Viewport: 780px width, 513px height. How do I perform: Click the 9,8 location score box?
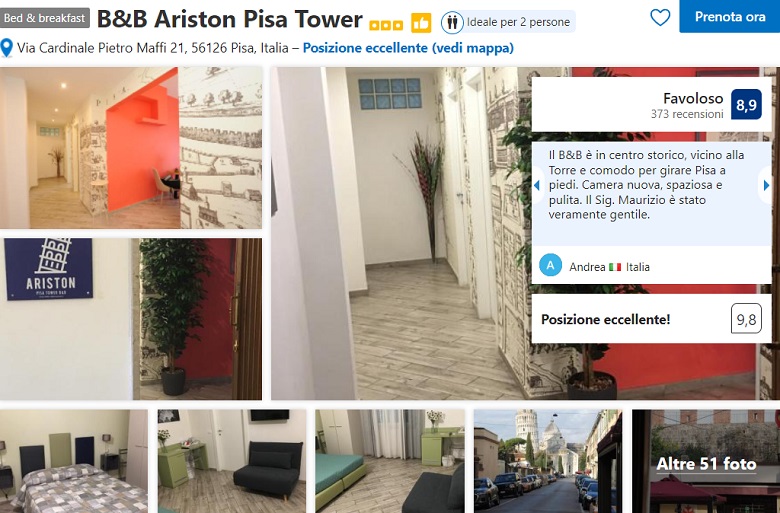(746, 319)
